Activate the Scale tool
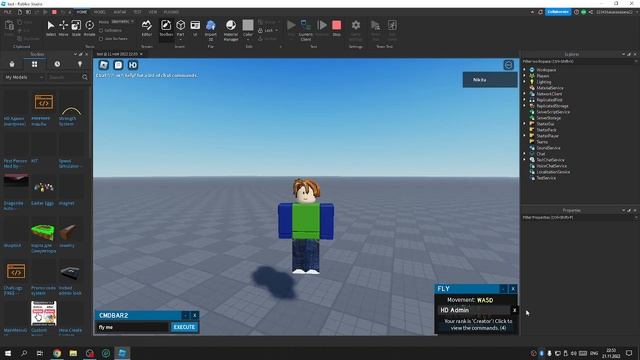The image size is (640, 360). 76,29
